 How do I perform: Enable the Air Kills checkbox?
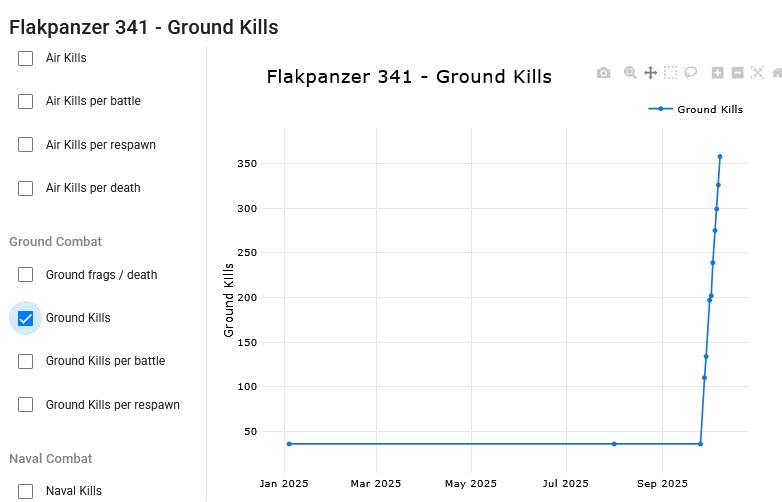[x=26, y=58]
